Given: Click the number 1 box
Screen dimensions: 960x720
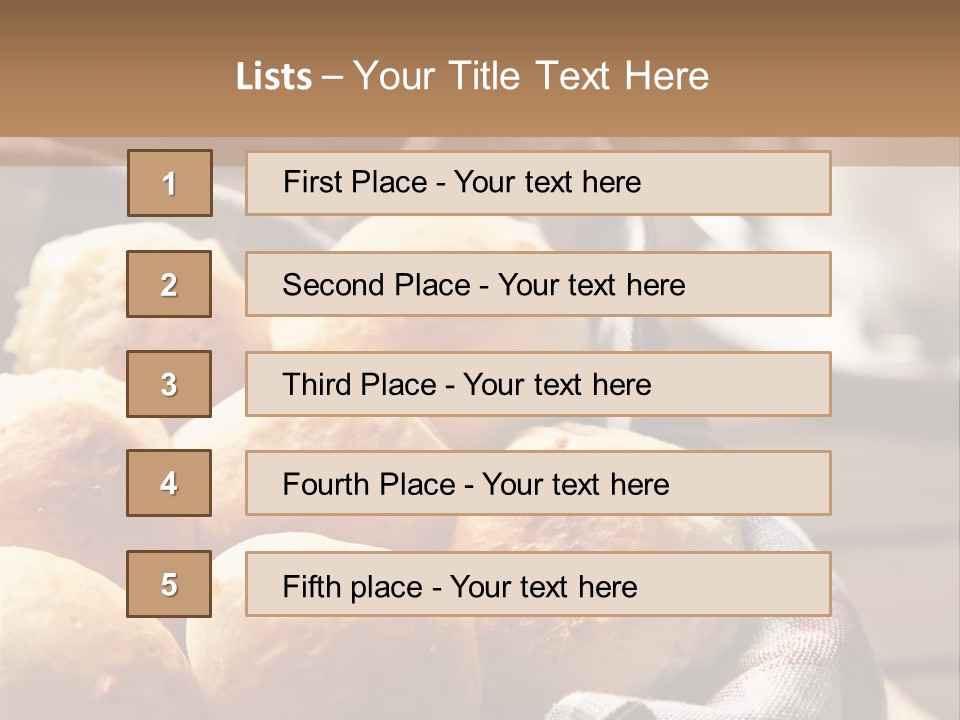Looking at the screenshot, I should click(170, 183).
